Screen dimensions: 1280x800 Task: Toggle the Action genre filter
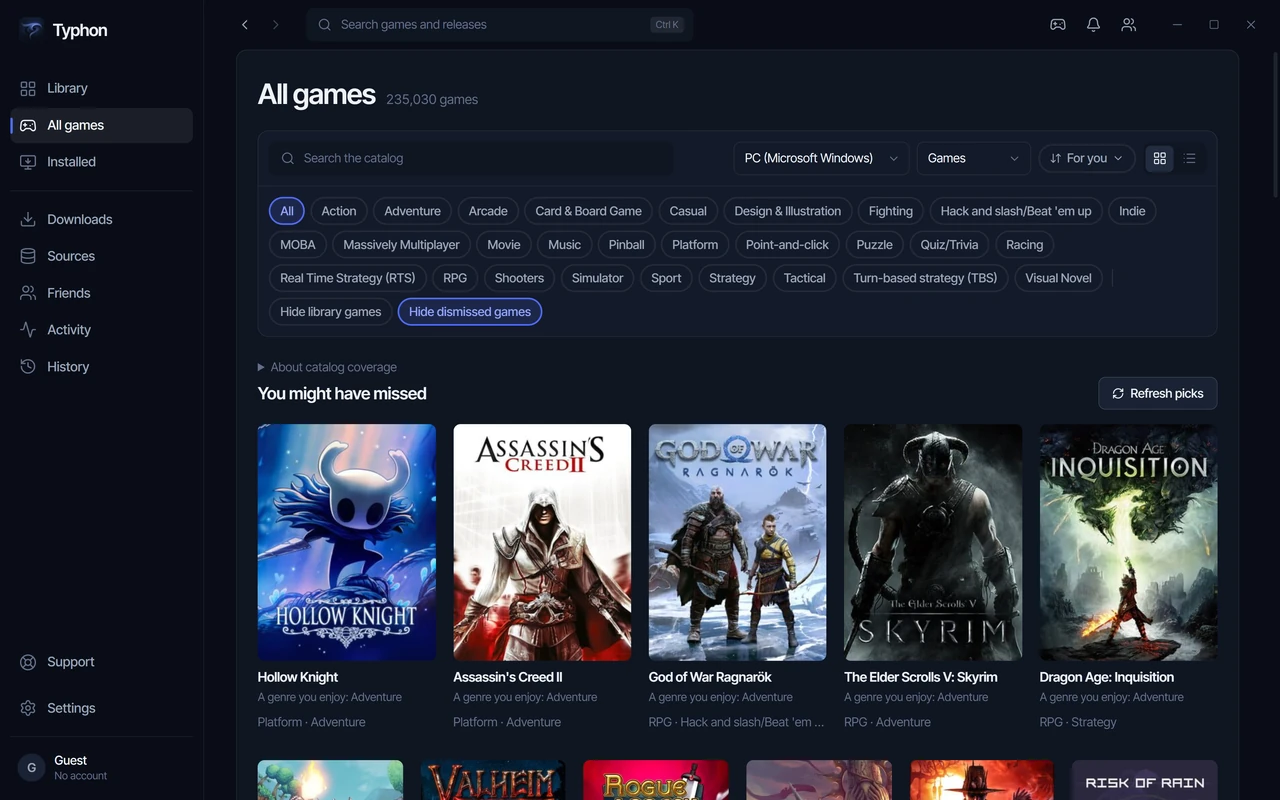pyautogui.click(x=339, y=211)
